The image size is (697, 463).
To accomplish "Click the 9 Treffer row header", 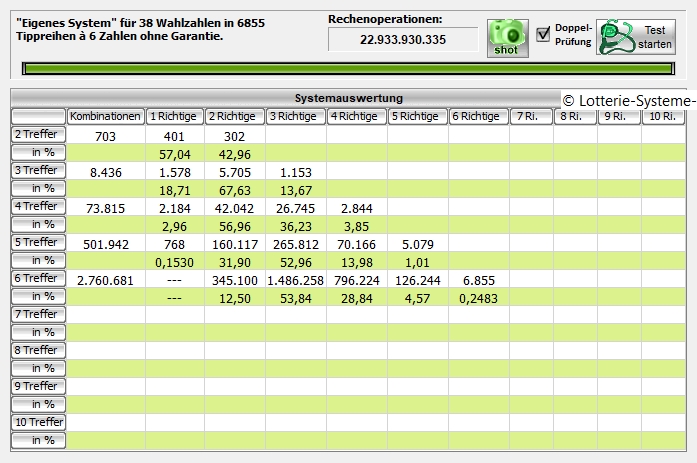I will click(x=38, y=386).
